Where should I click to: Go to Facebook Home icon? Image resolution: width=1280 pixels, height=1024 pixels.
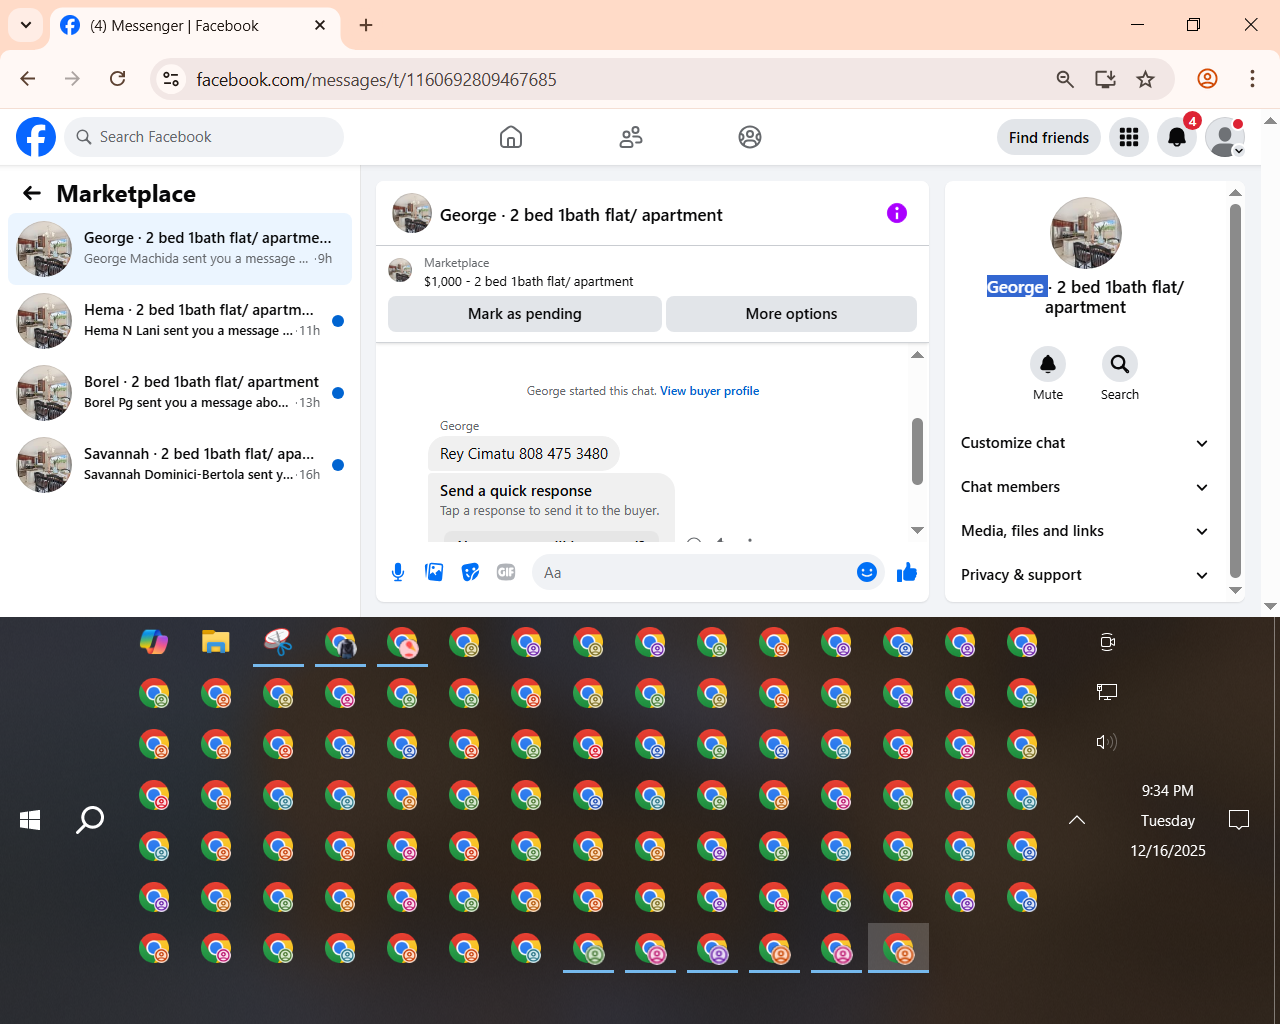click(x=511, y=137)
